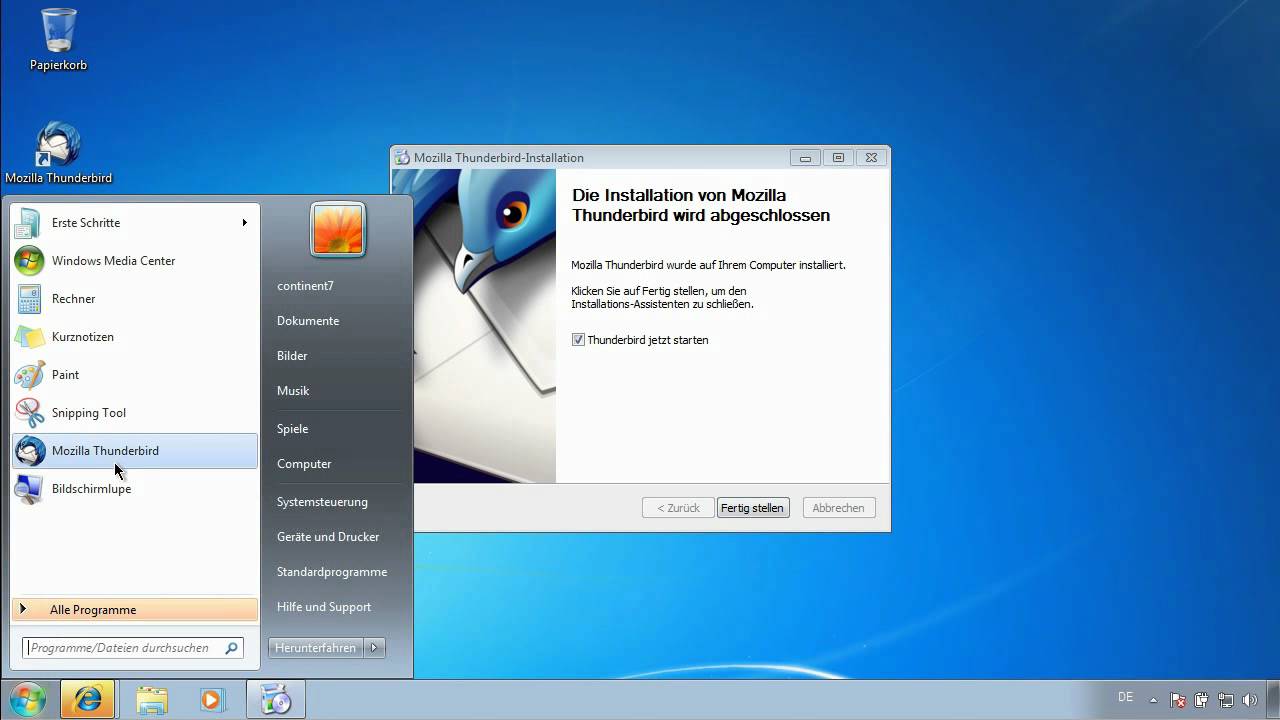The width and height of the screenshot is (1280, 720).
Task: Expand shutdown options arrow next to Herunterfahren
Action: click(x=374, y=648)
